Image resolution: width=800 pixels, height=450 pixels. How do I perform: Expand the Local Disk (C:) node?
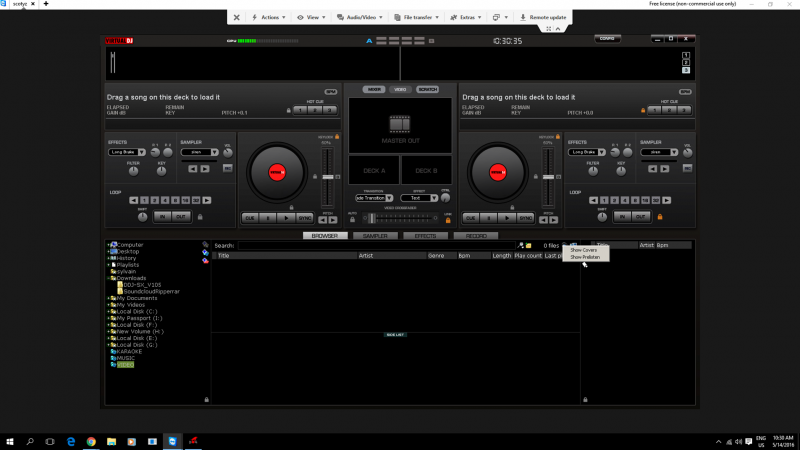[109, 311]
